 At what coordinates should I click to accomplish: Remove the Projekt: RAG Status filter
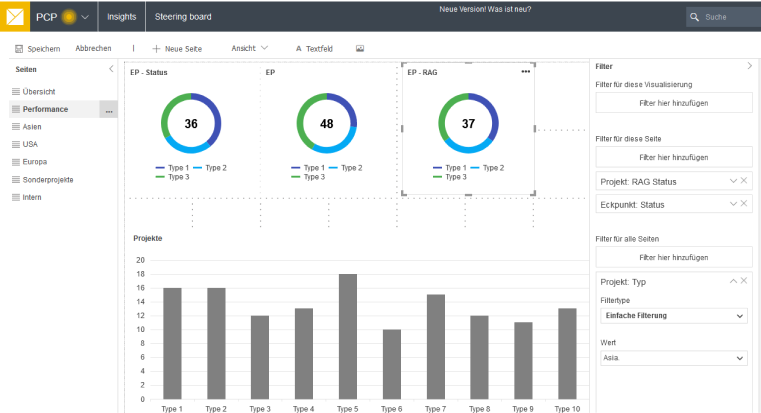click(x=743, y=180)
